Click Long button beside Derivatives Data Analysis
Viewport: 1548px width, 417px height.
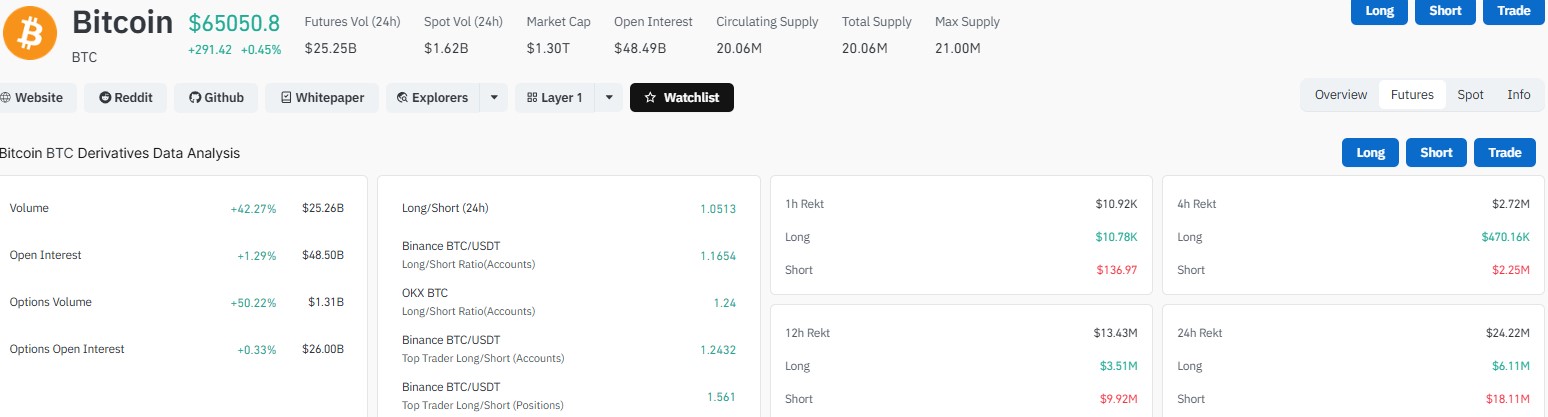(x=1370, y=152)
